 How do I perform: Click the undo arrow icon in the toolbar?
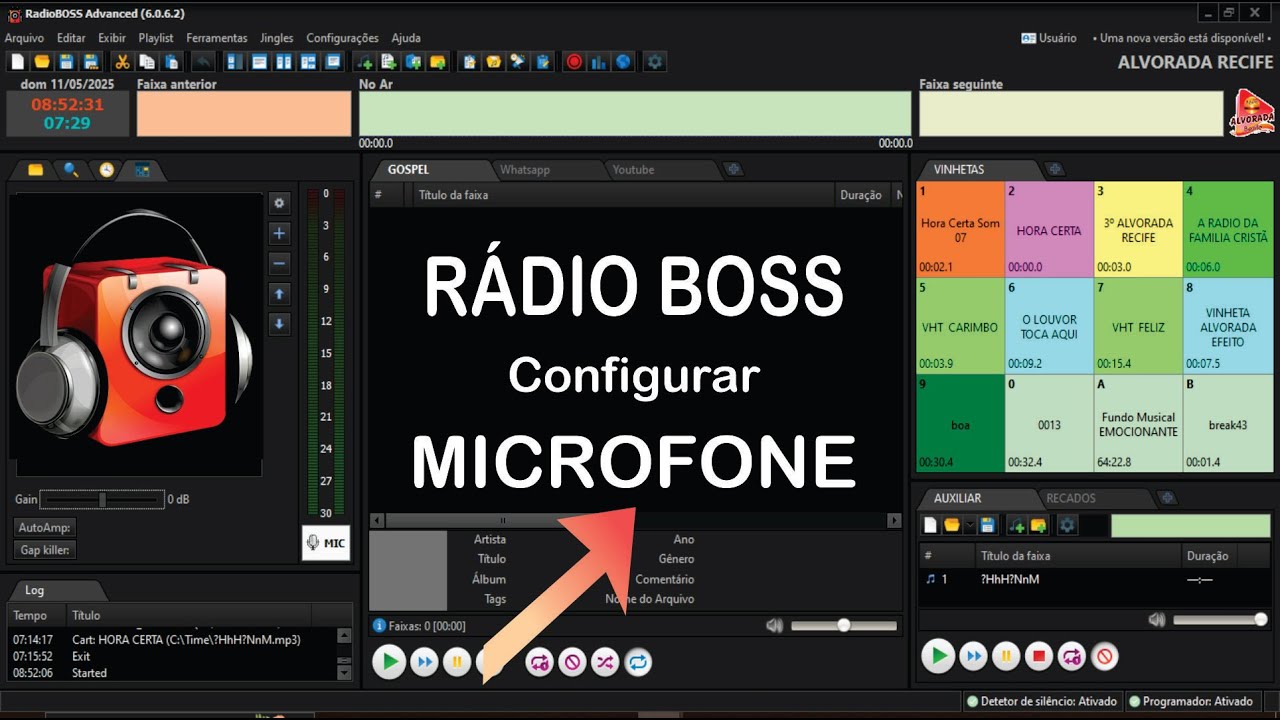pyautogui.click(x=203, y=62)
